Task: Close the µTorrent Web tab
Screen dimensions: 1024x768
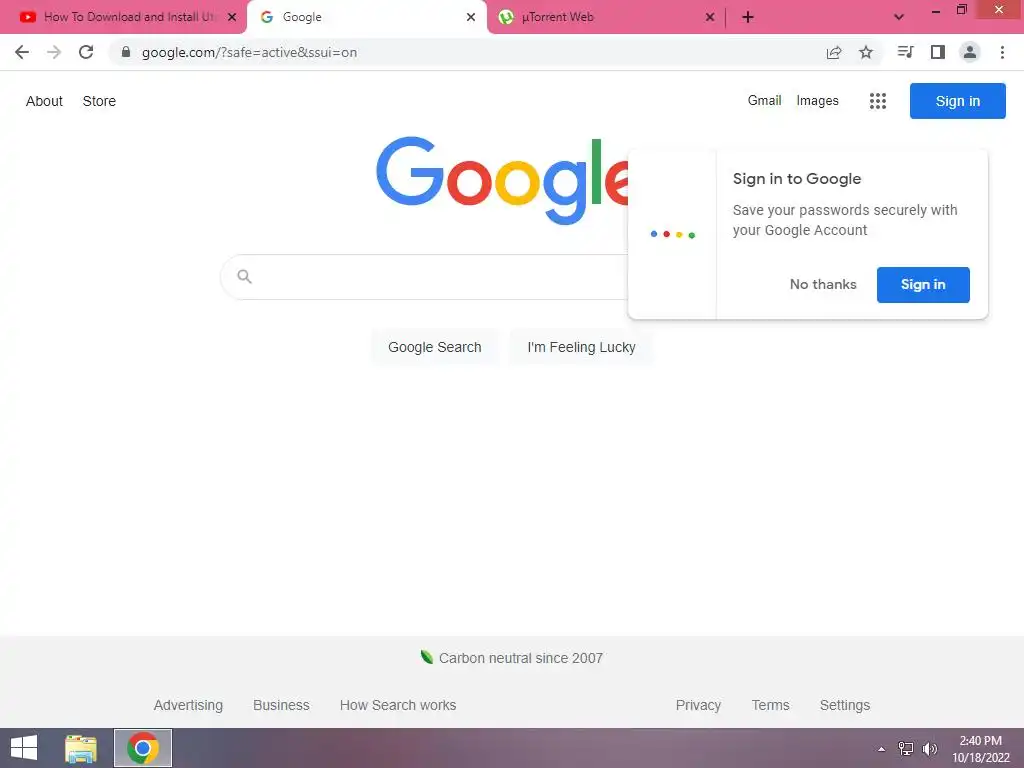Action: click(710, 17)
